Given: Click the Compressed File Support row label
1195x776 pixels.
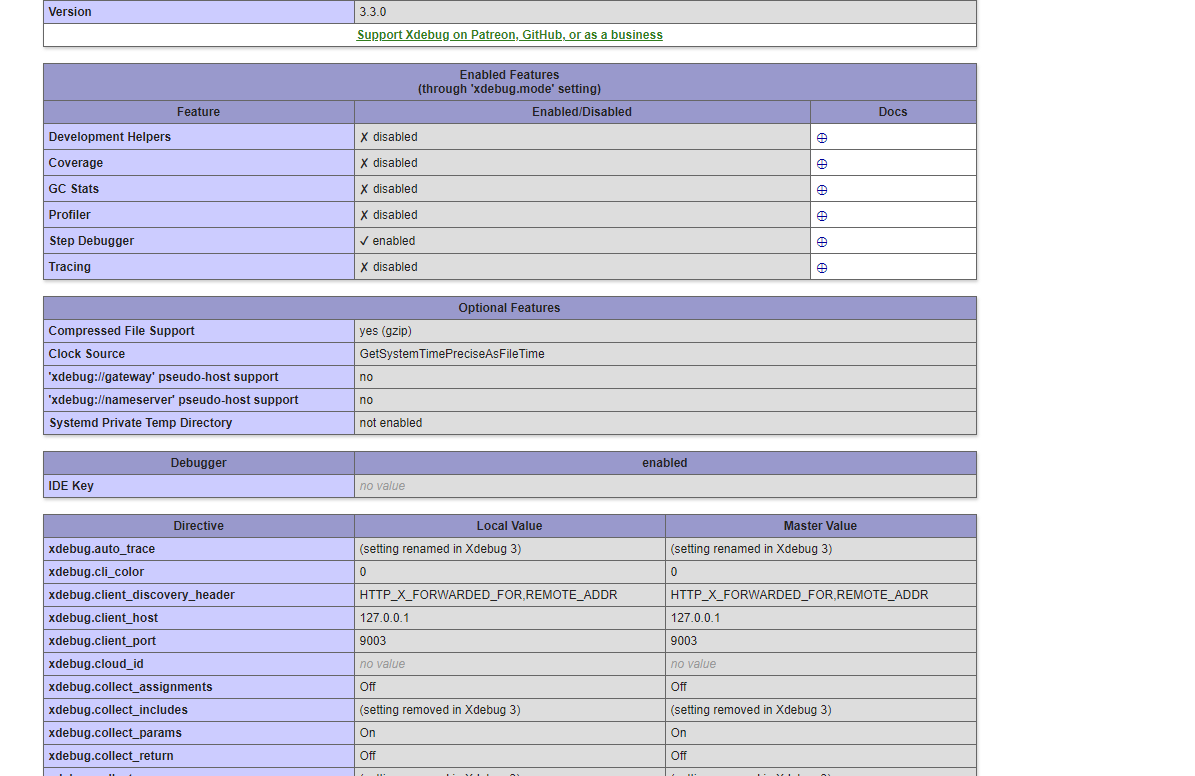Looking at the screenshot, I should tap(122, 331).
